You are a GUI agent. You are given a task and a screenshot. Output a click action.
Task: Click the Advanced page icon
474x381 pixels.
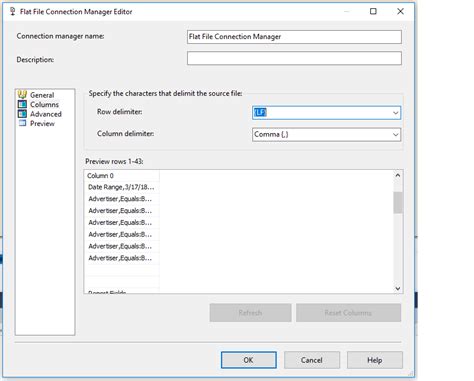pyautogui.click(x=22, y=114)
